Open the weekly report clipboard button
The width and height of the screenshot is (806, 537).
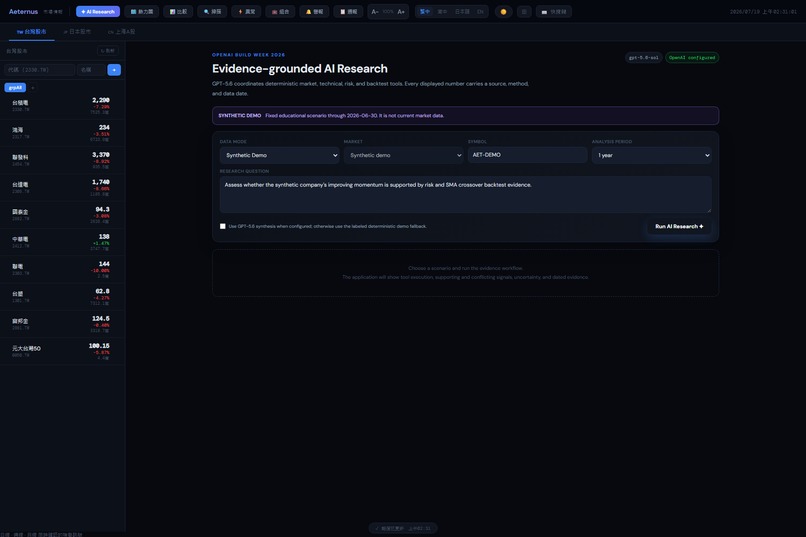click(348, 11)
